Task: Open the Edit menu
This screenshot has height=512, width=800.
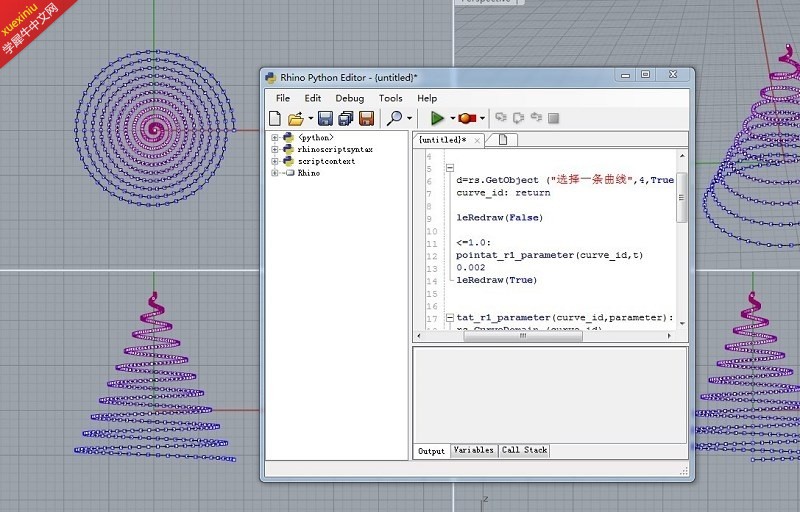Action: [313, 98]
